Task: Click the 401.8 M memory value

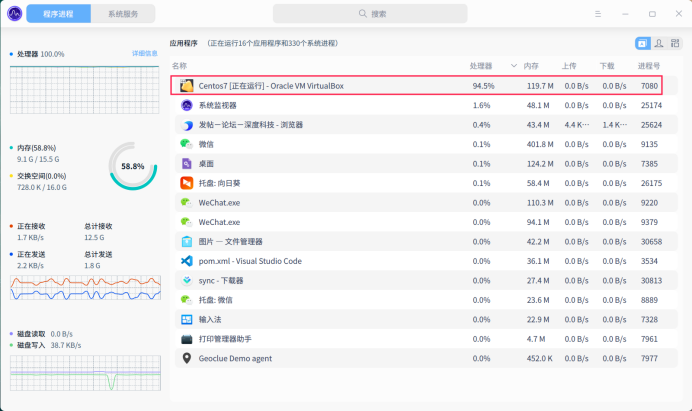Action: pyautogui.click(x=540, y=144)
